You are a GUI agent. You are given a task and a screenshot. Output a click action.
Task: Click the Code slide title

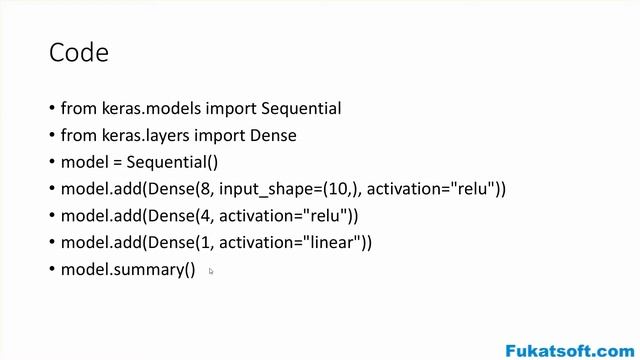click(x=79, y=53)
